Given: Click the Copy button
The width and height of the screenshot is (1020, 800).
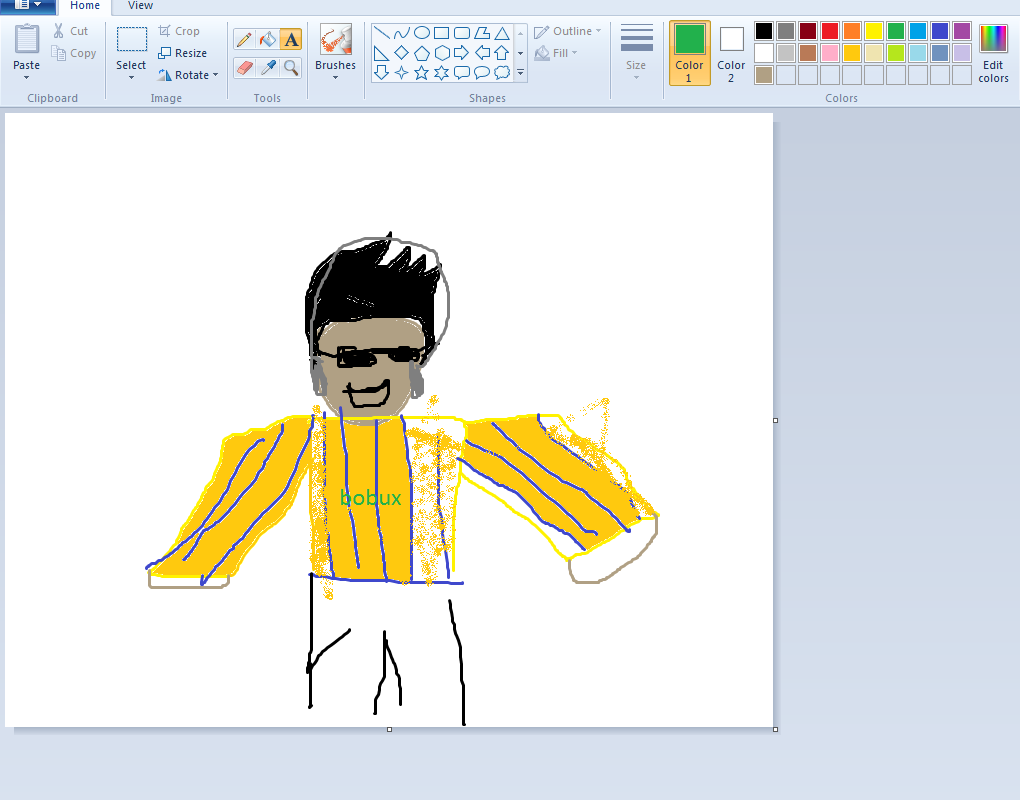Looking at the screenshot, I should tap(74, 53).
